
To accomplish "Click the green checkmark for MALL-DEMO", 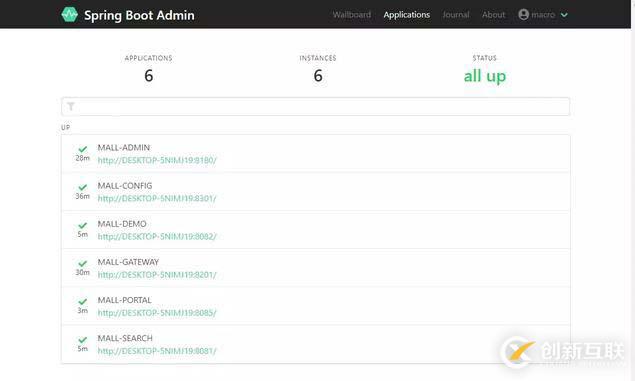I will 83,225.
